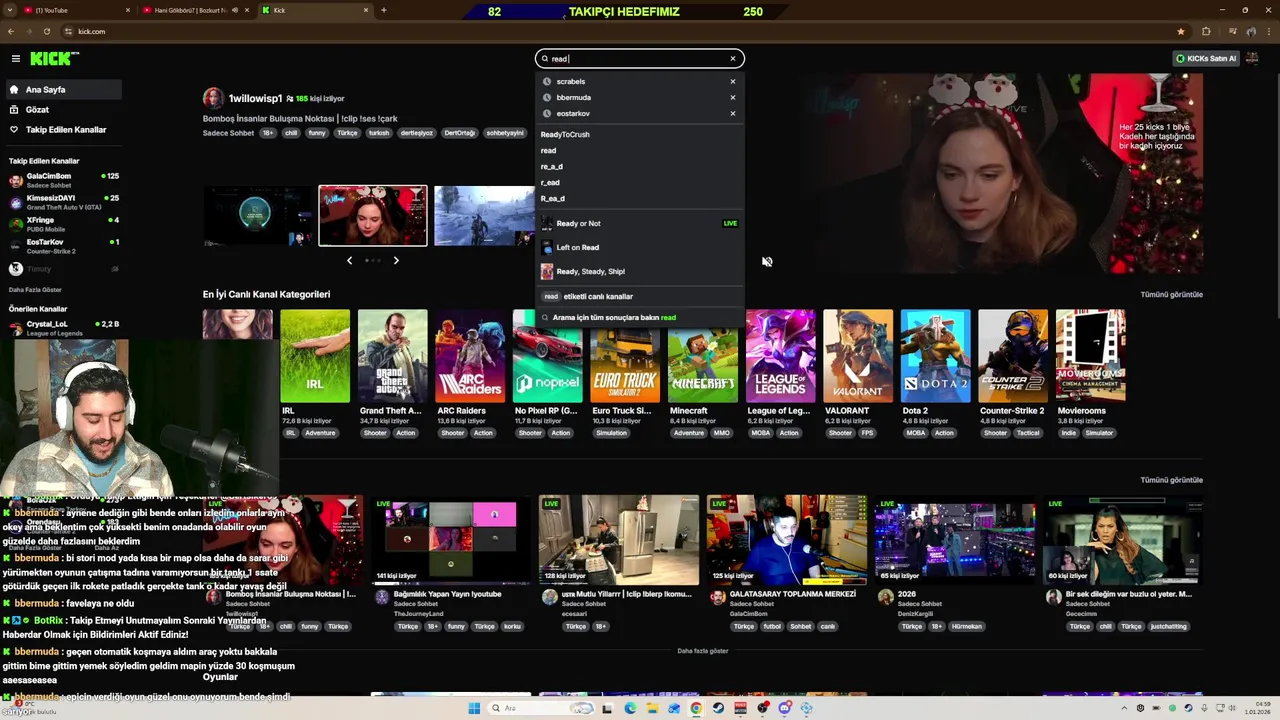Click the chill tag under 1willowisp1
This screenshot has height=720, width=1280.
point(291,133)
